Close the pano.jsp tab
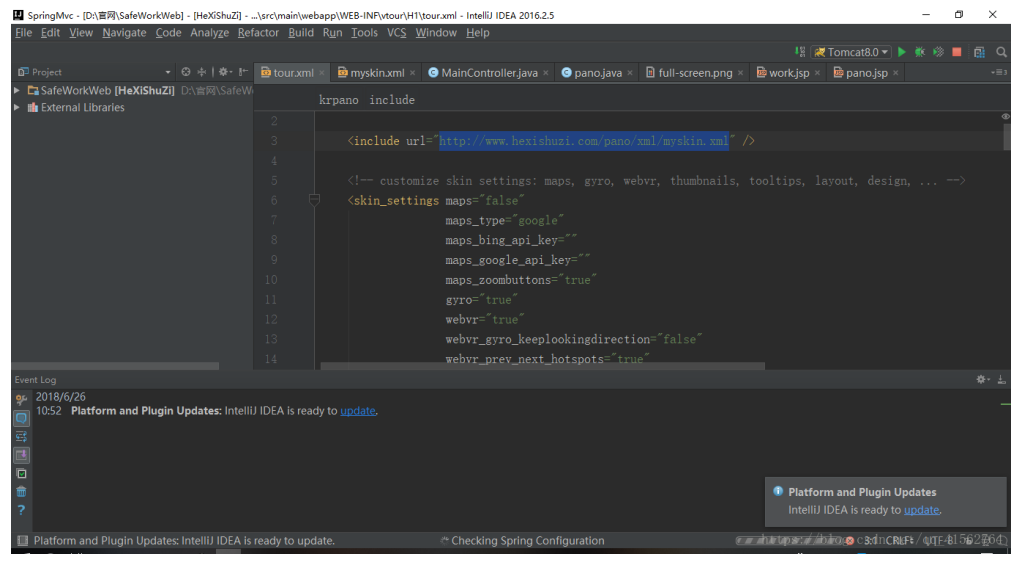The width and height of the screenshot is (1015, 563). (896, 73)
